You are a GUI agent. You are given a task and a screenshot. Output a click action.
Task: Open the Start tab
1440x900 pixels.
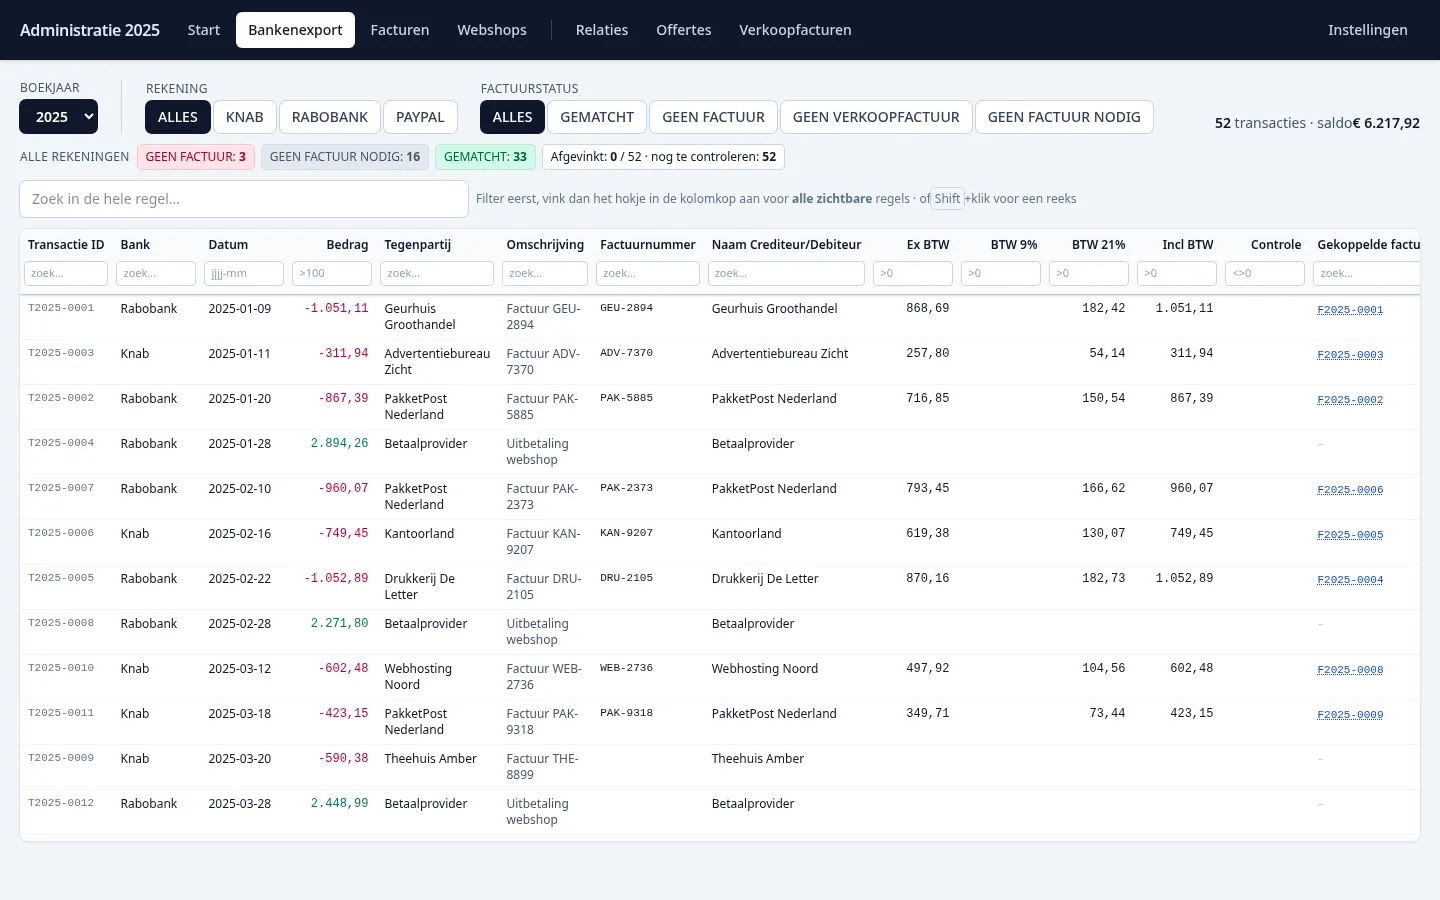204,30
